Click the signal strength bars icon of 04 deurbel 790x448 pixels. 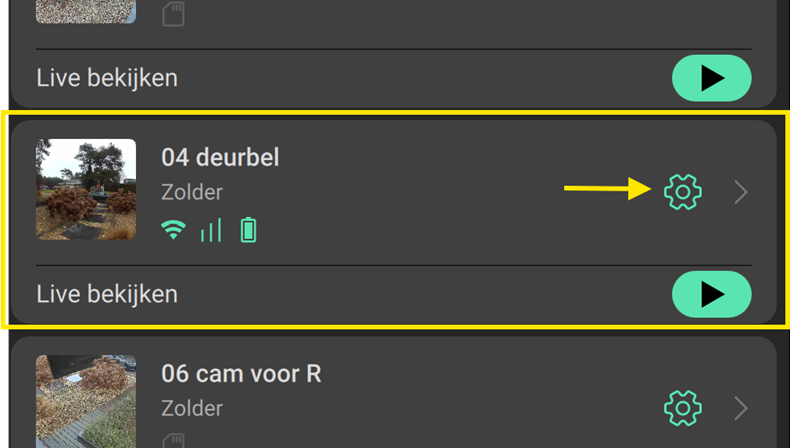(211, 231)
